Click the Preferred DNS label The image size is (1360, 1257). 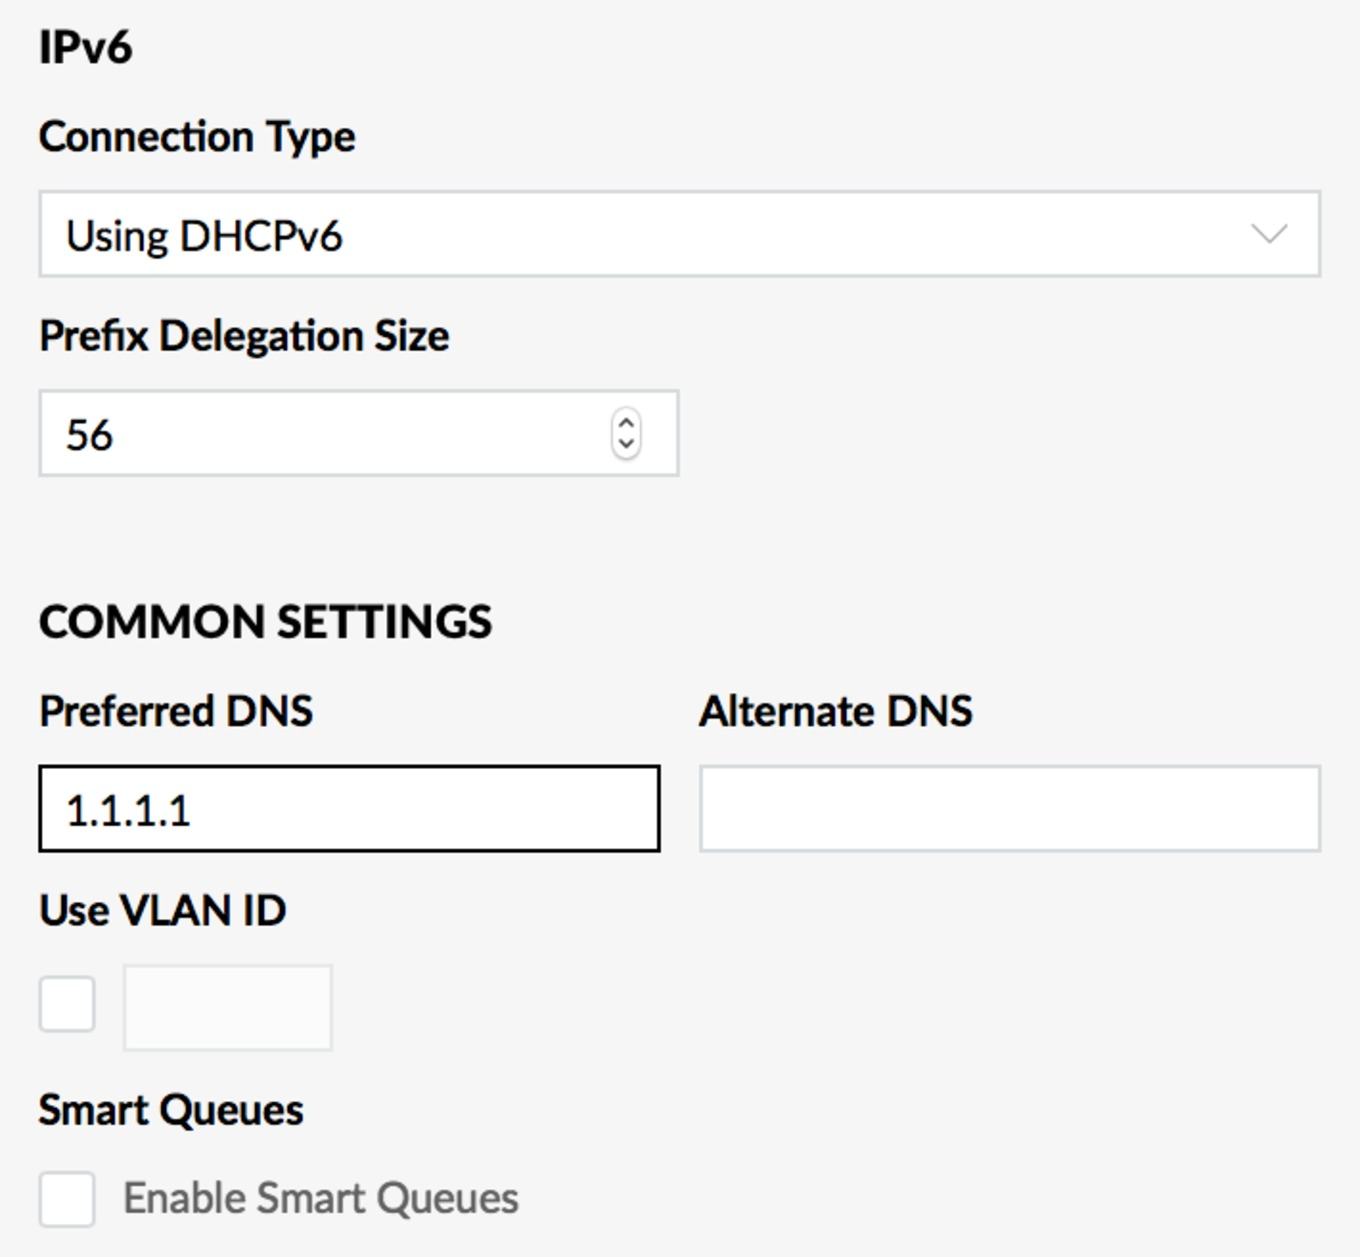176,711
